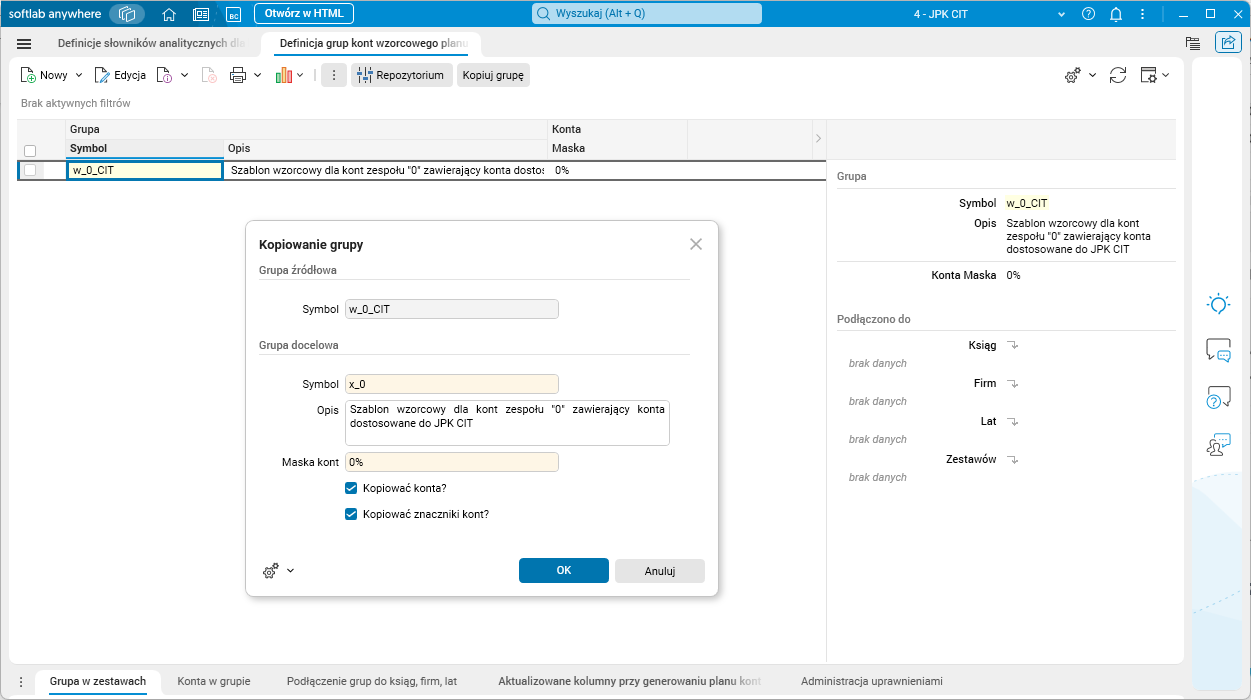The height and width of the screenshot is (700, 1251).
Task: Check the w_0_CIT row checkbox
Action: point(30,170)
